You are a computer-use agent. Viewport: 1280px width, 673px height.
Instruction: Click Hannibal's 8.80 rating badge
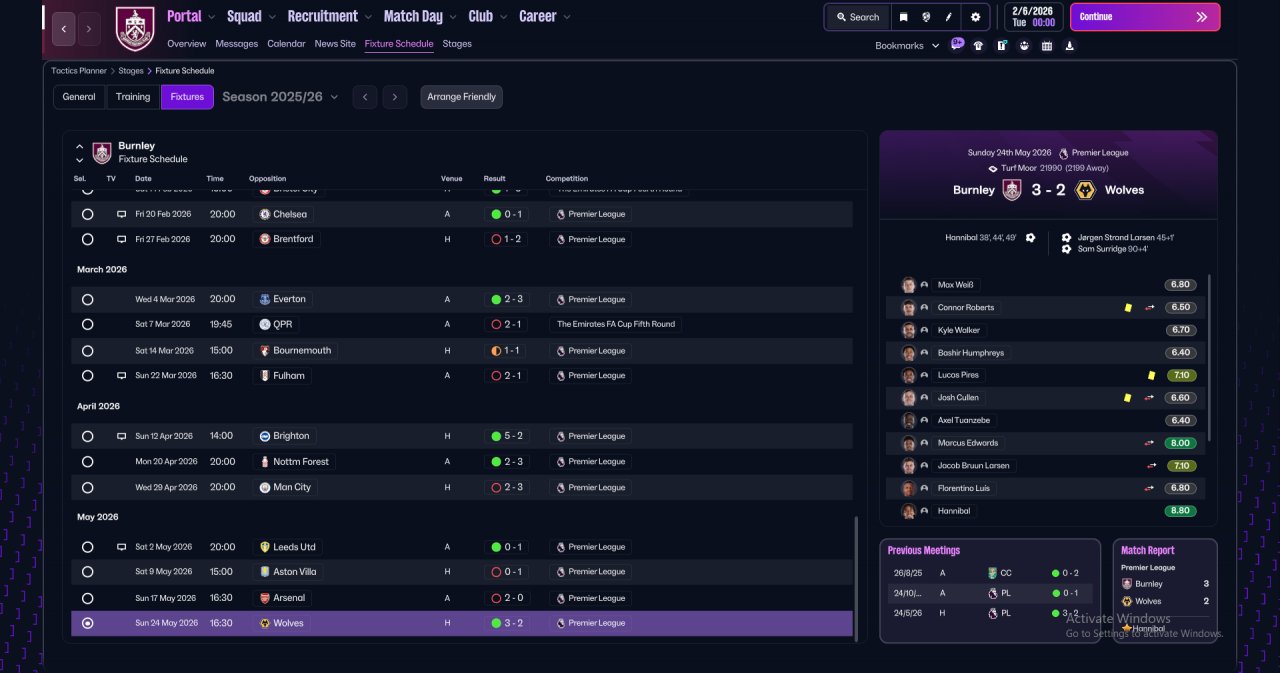tap(1180, 511)
